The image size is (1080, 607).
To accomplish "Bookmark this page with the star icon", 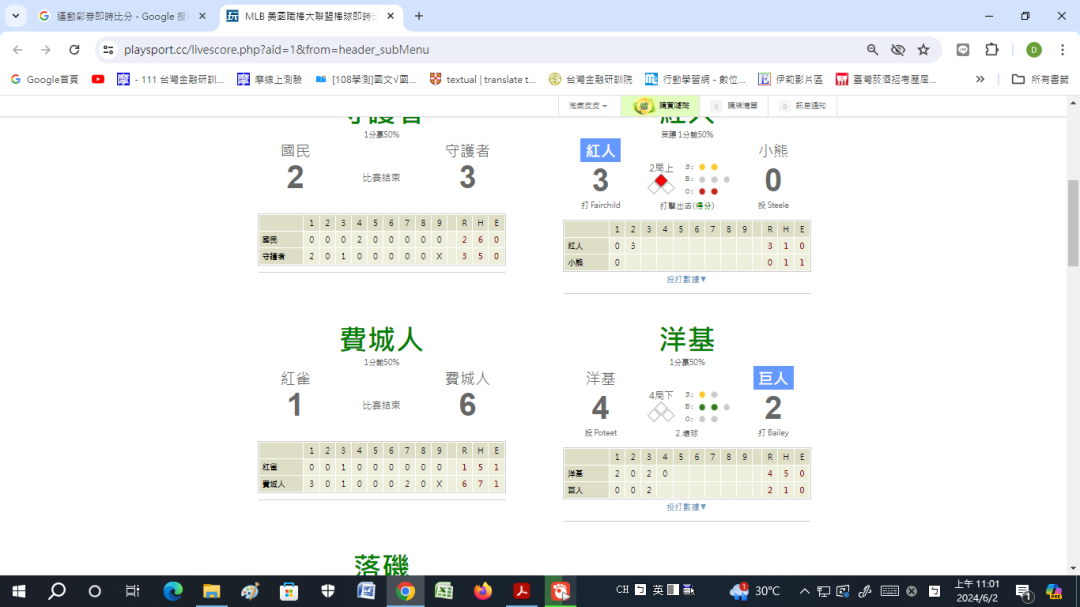I will pos(923,50).
